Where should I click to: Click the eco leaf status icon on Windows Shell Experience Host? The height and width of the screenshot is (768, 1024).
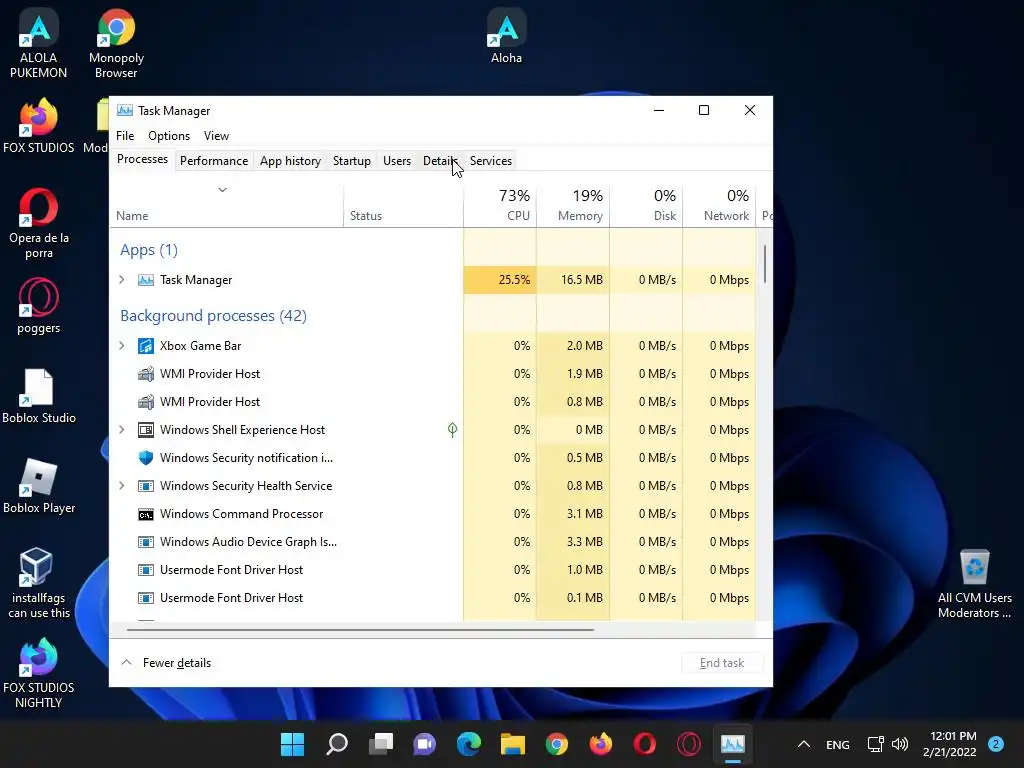point(452,430)
